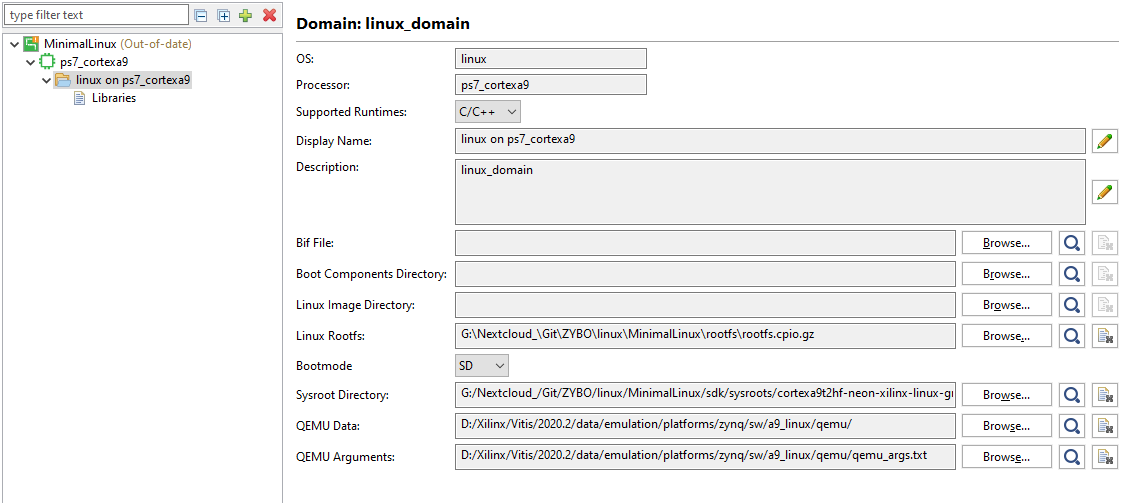Click the Domain: linux_domain heading
The height and width of the screenshot is (503, 1133).
tap(383, 24)
